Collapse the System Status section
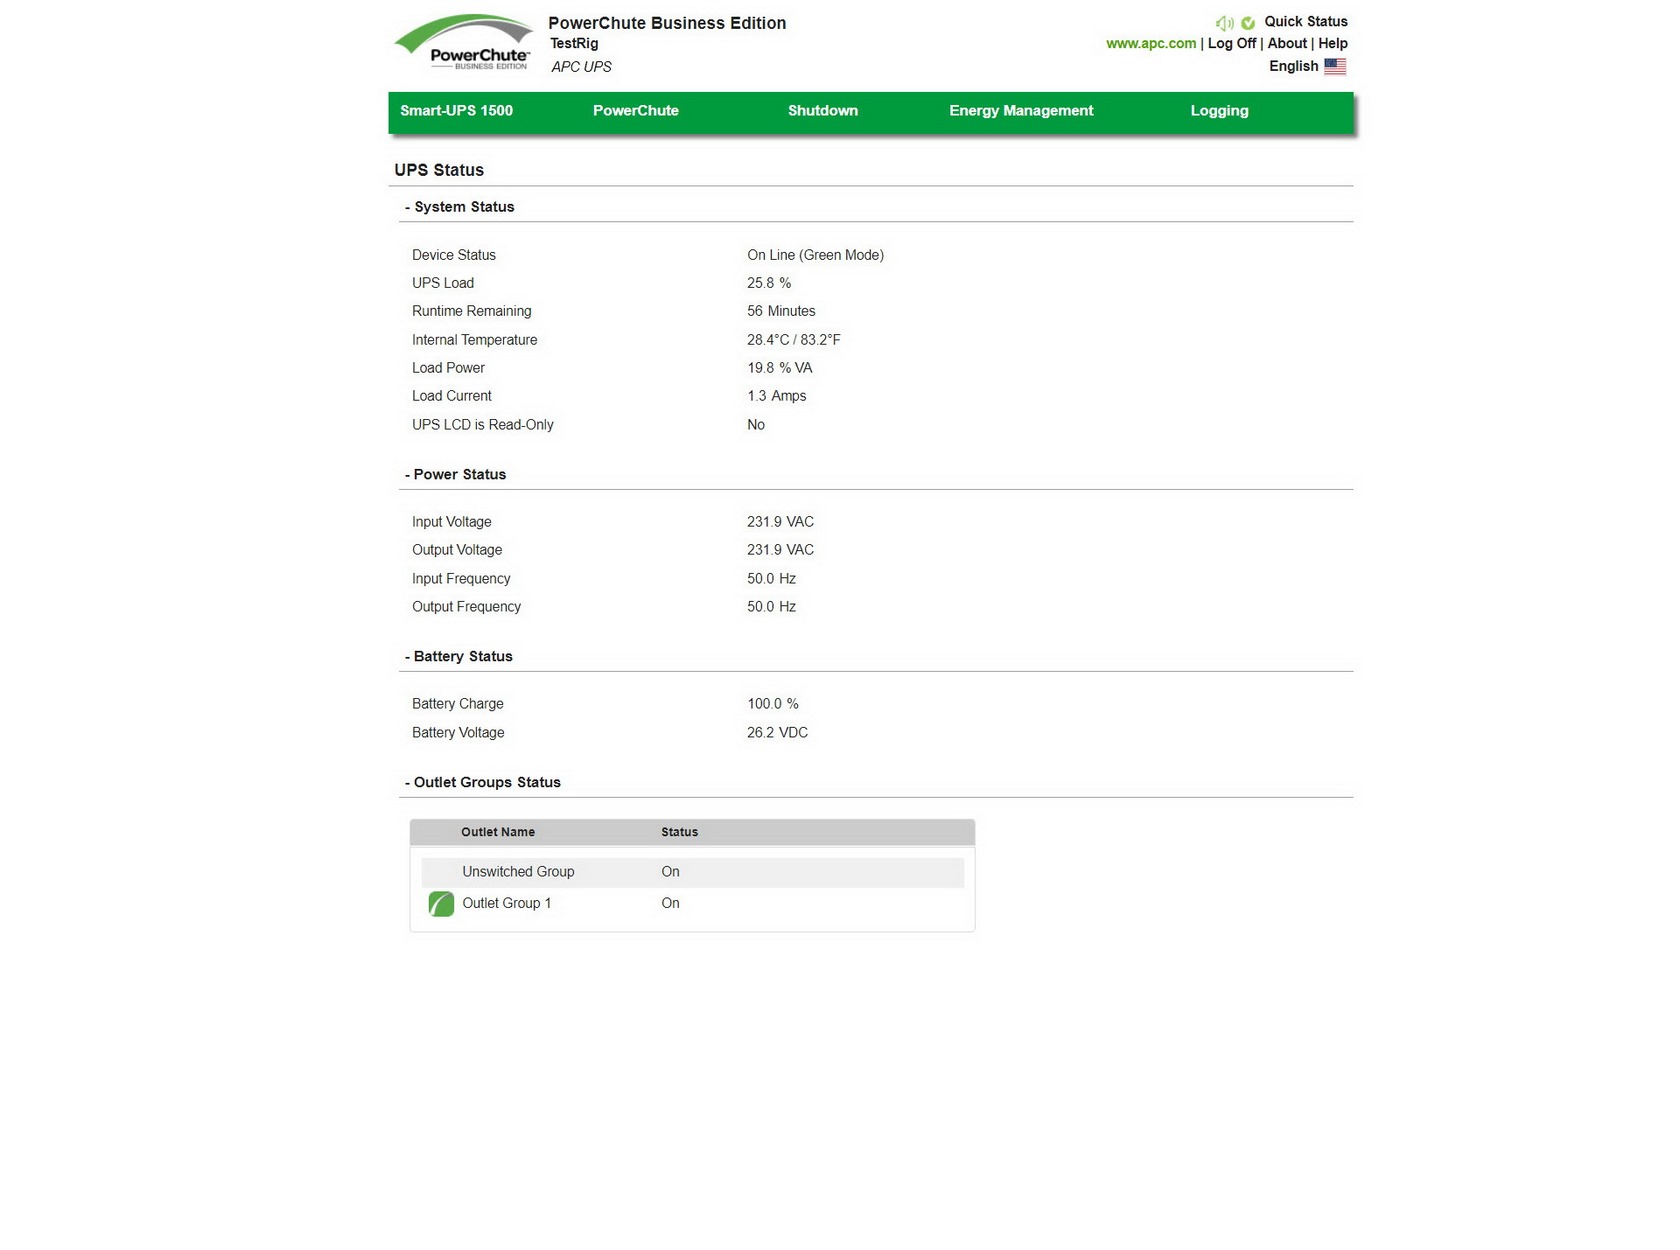1680x1250 pixels. point(459,207)
